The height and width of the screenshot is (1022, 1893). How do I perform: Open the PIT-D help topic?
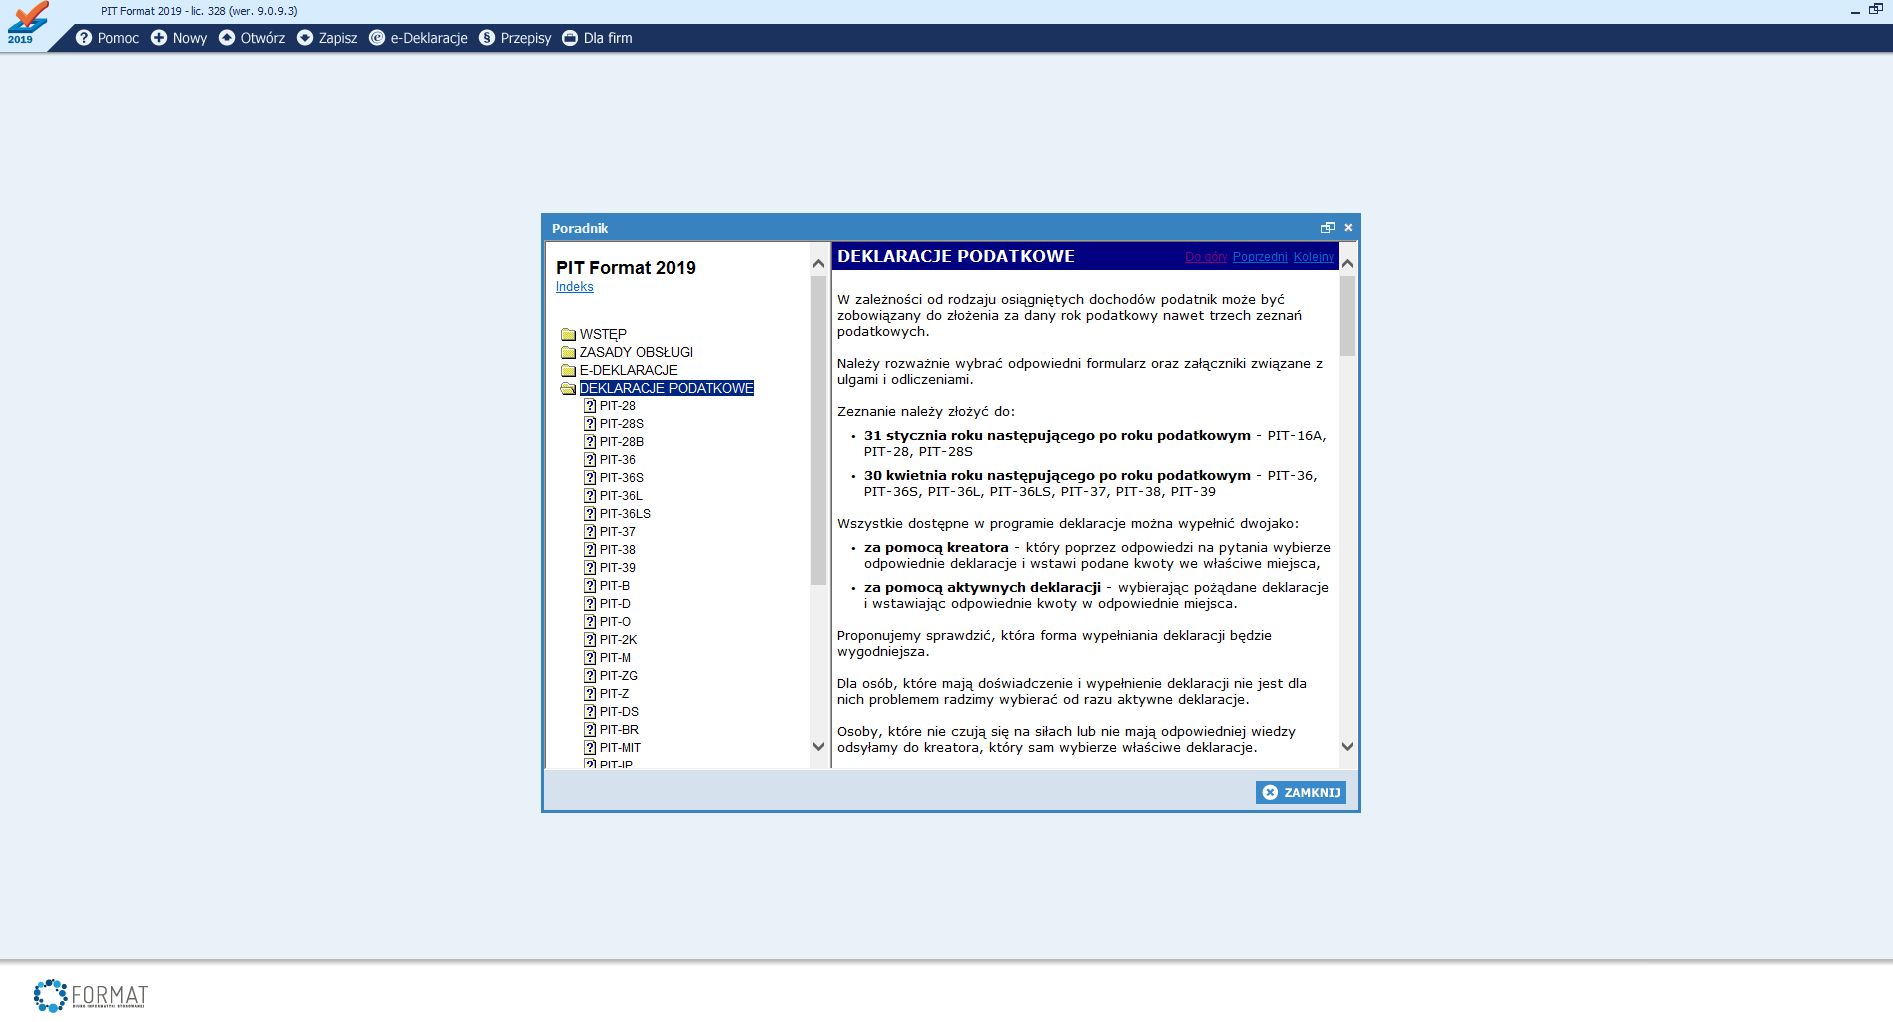615,604
